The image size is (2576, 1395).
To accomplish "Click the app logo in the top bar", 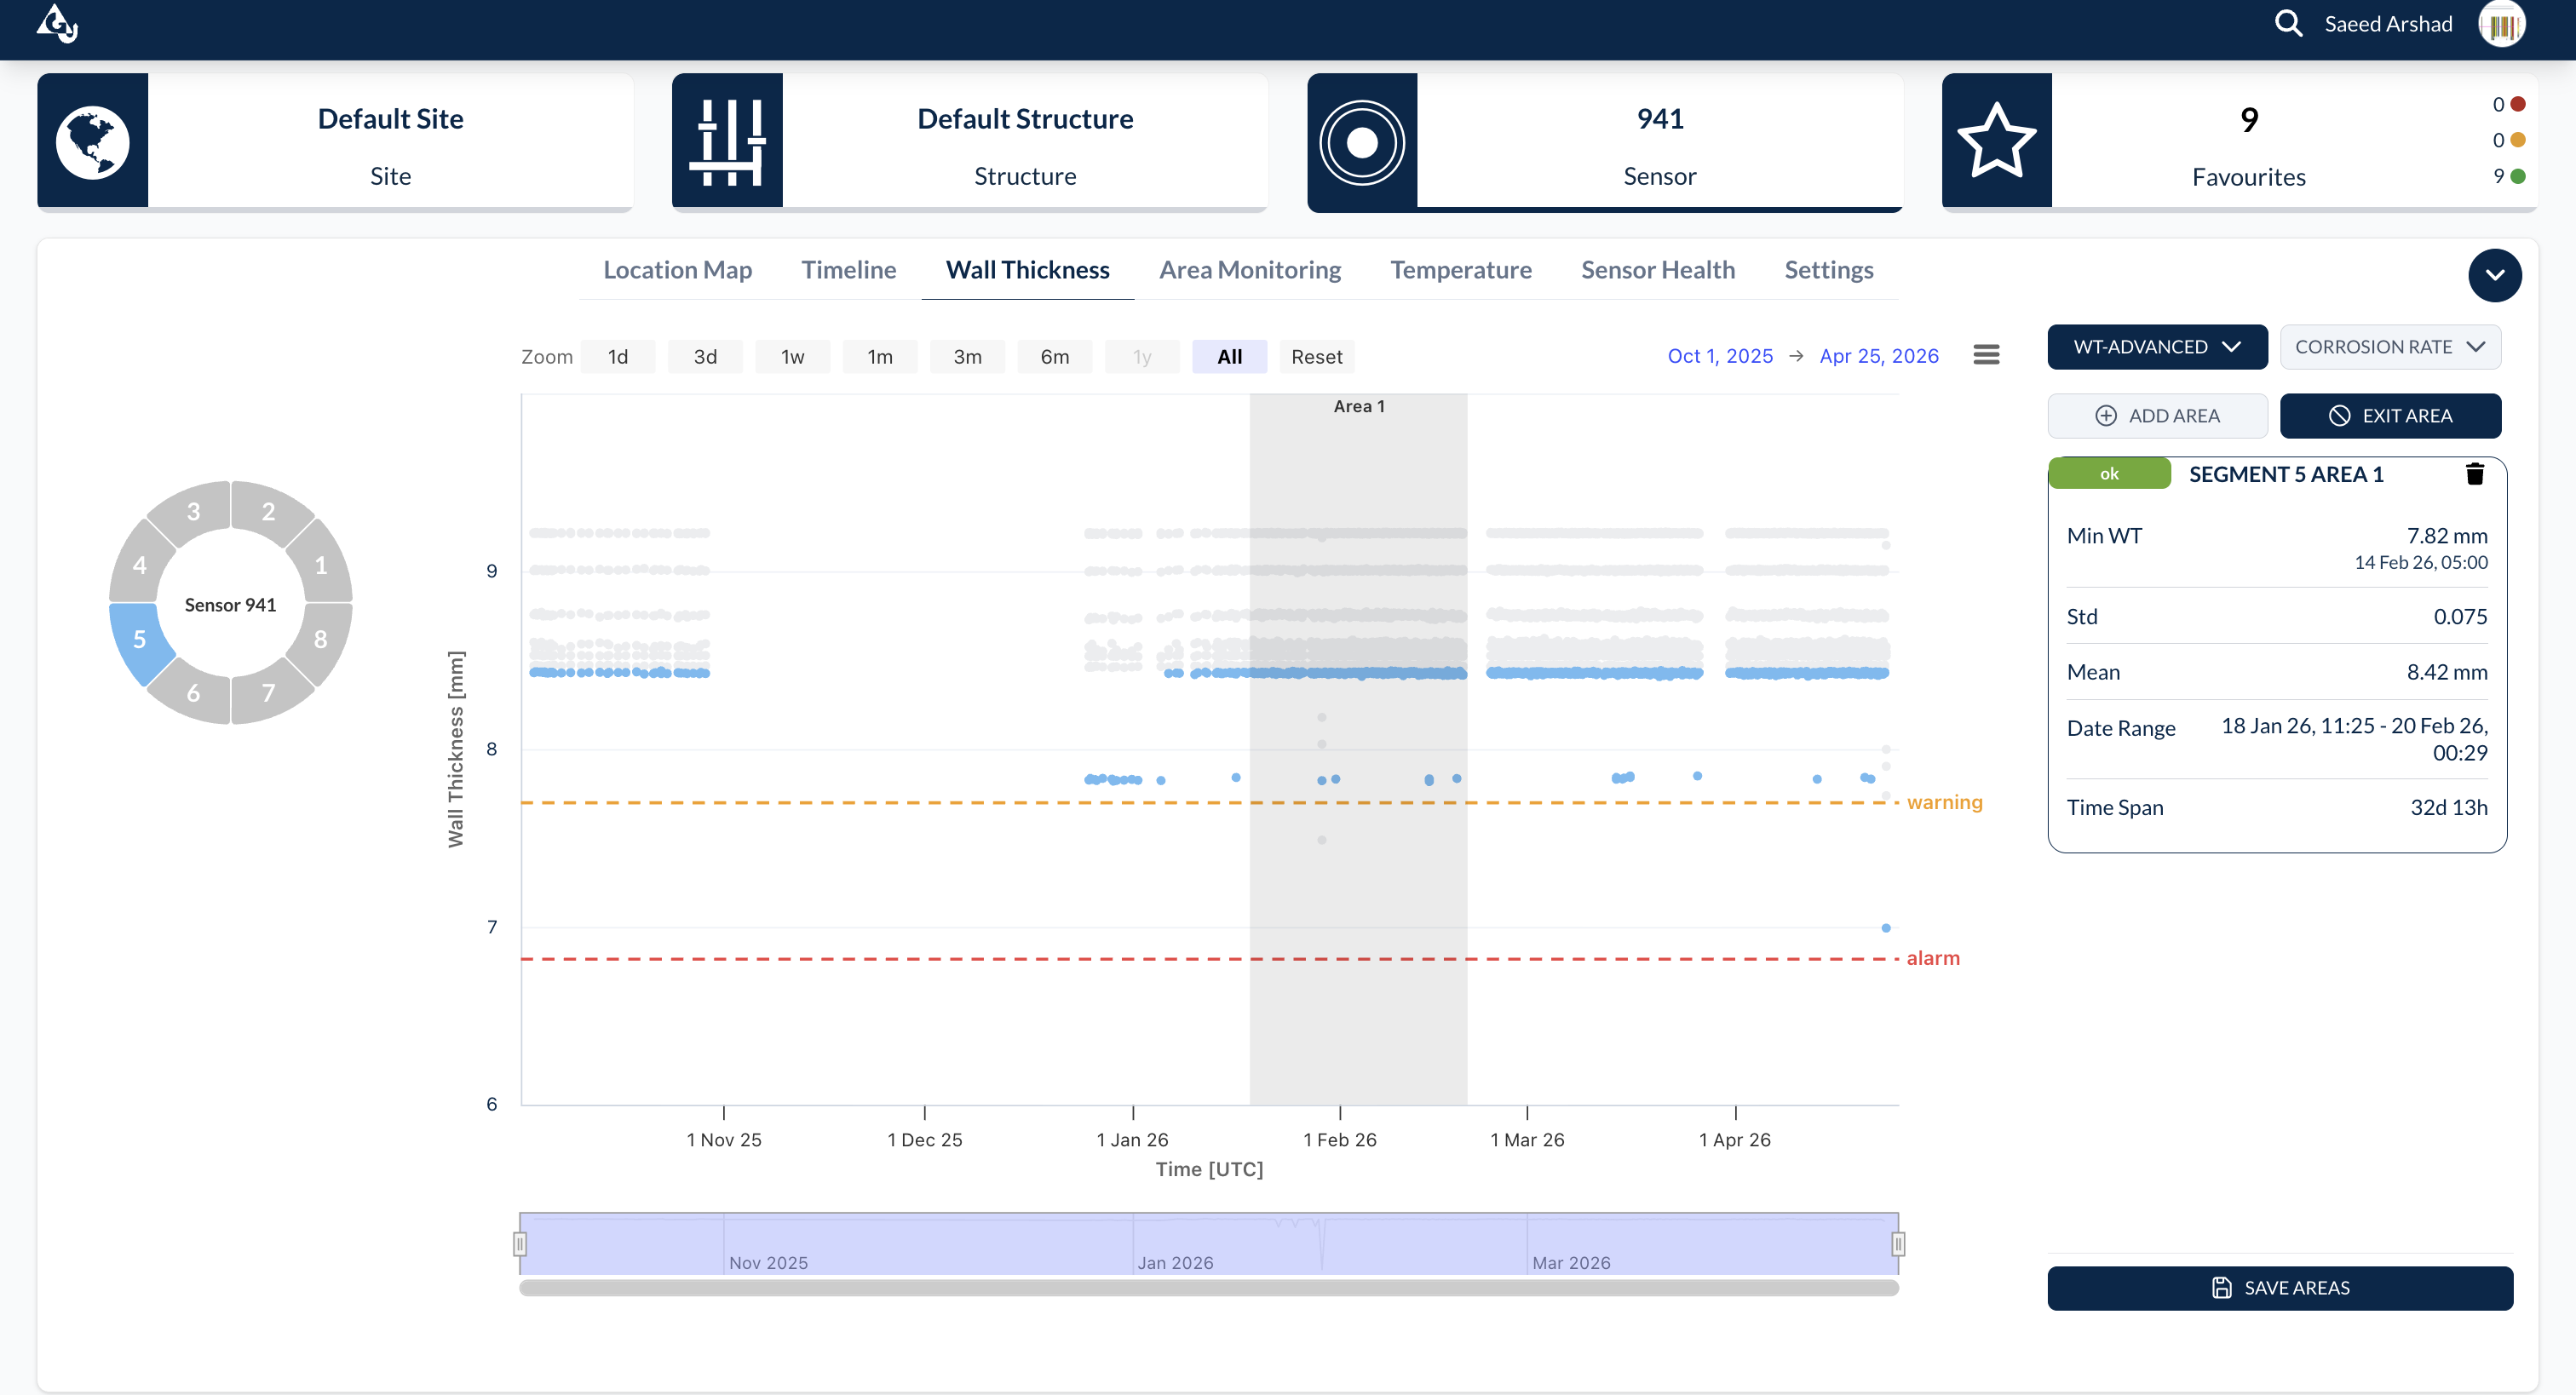I will click(x=57, y=23).
